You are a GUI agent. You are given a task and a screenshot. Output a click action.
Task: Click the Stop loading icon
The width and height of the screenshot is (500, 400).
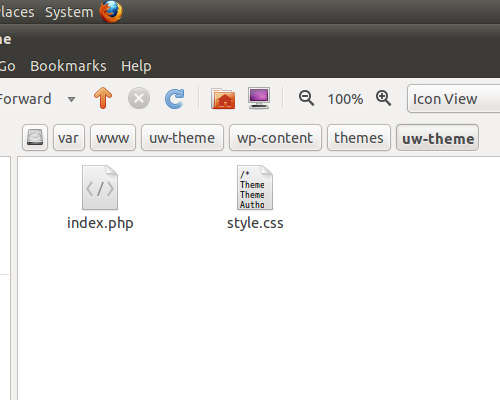click(139, 98)
